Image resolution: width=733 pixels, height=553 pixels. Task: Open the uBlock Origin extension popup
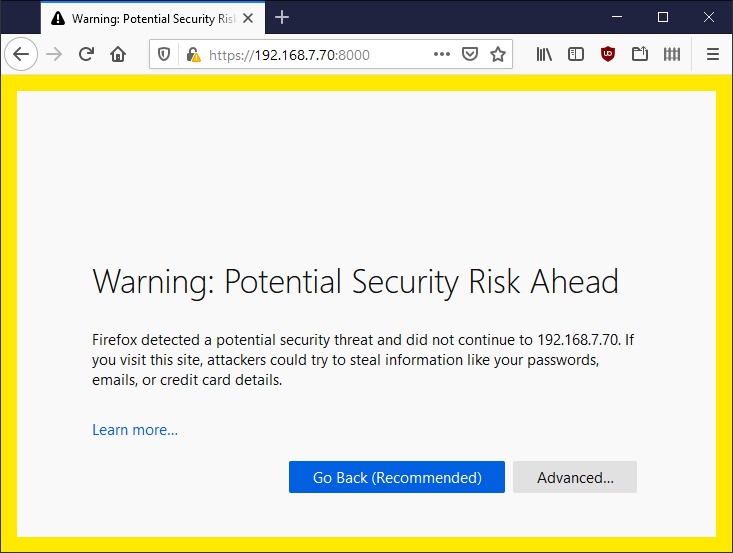click(608, 55)
